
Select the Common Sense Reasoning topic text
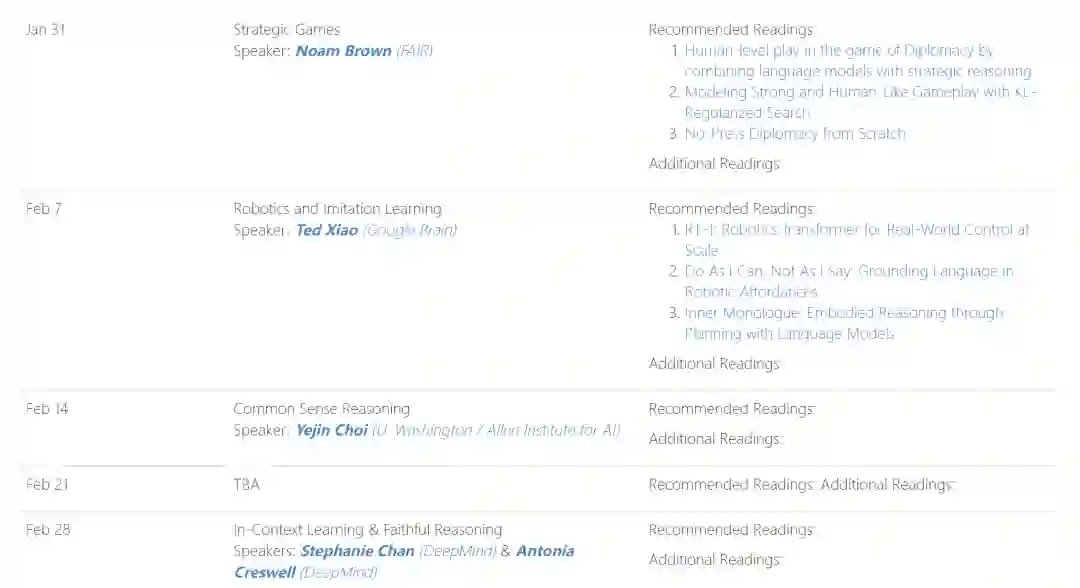tap(321, 409)
